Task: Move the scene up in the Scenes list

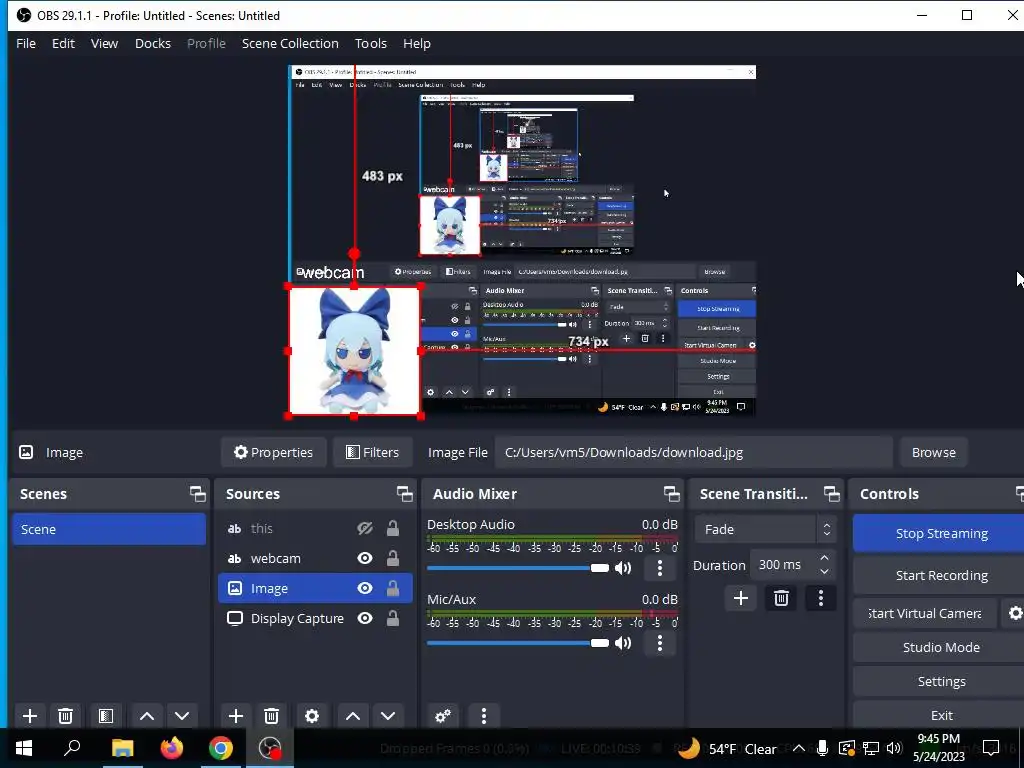Action: click(147, 716)
